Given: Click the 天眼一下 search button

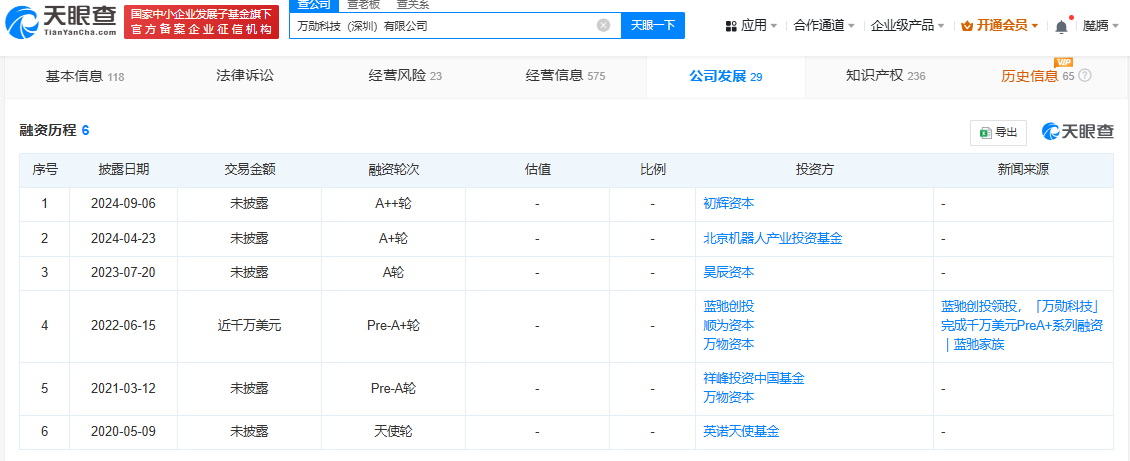Looking at the screenshot, I should pyautogui.click(x=652, y=26).
